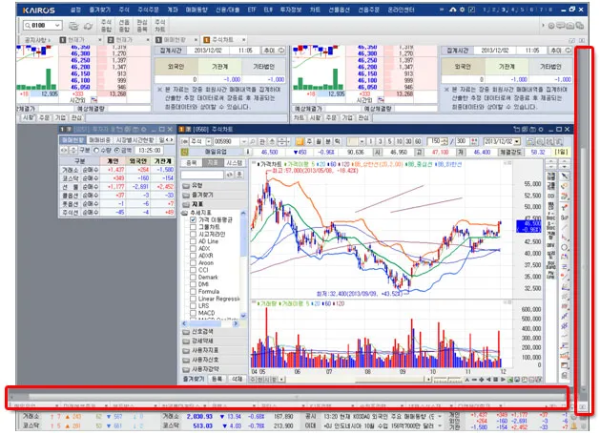Click the 13:25:00 time field
Image resolution: width=600 pixels, height=433 pixels.
pyautogui.click(x=150, y=151)
